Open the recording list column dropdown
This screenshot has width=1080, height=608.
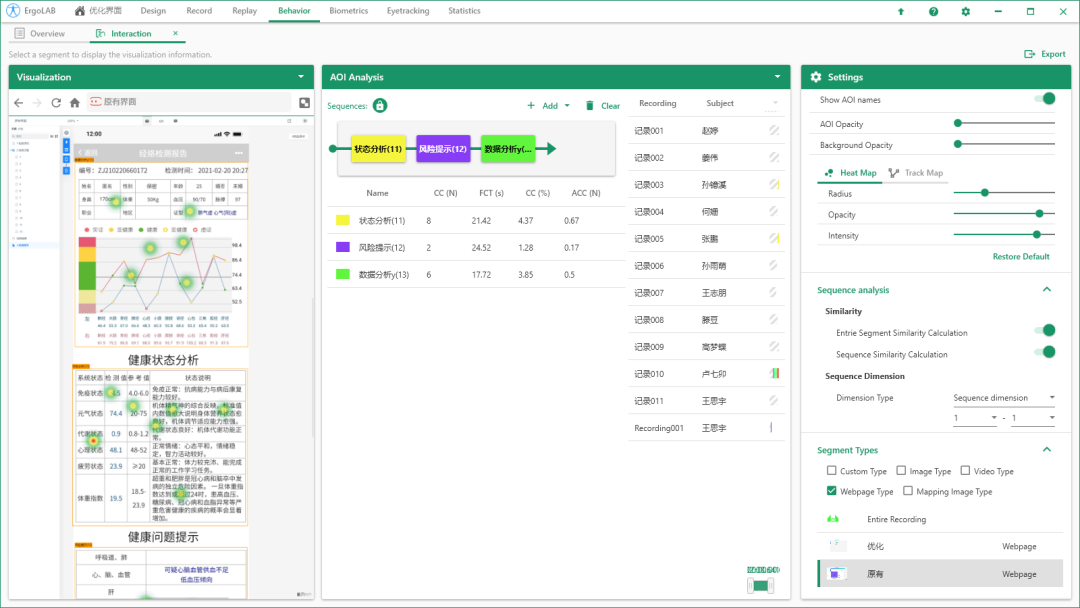coord(776,103)
